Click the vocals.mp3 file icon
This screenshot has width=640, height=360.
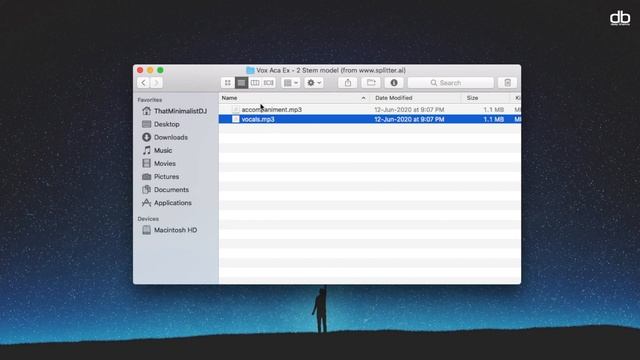(x=236, y=119)
